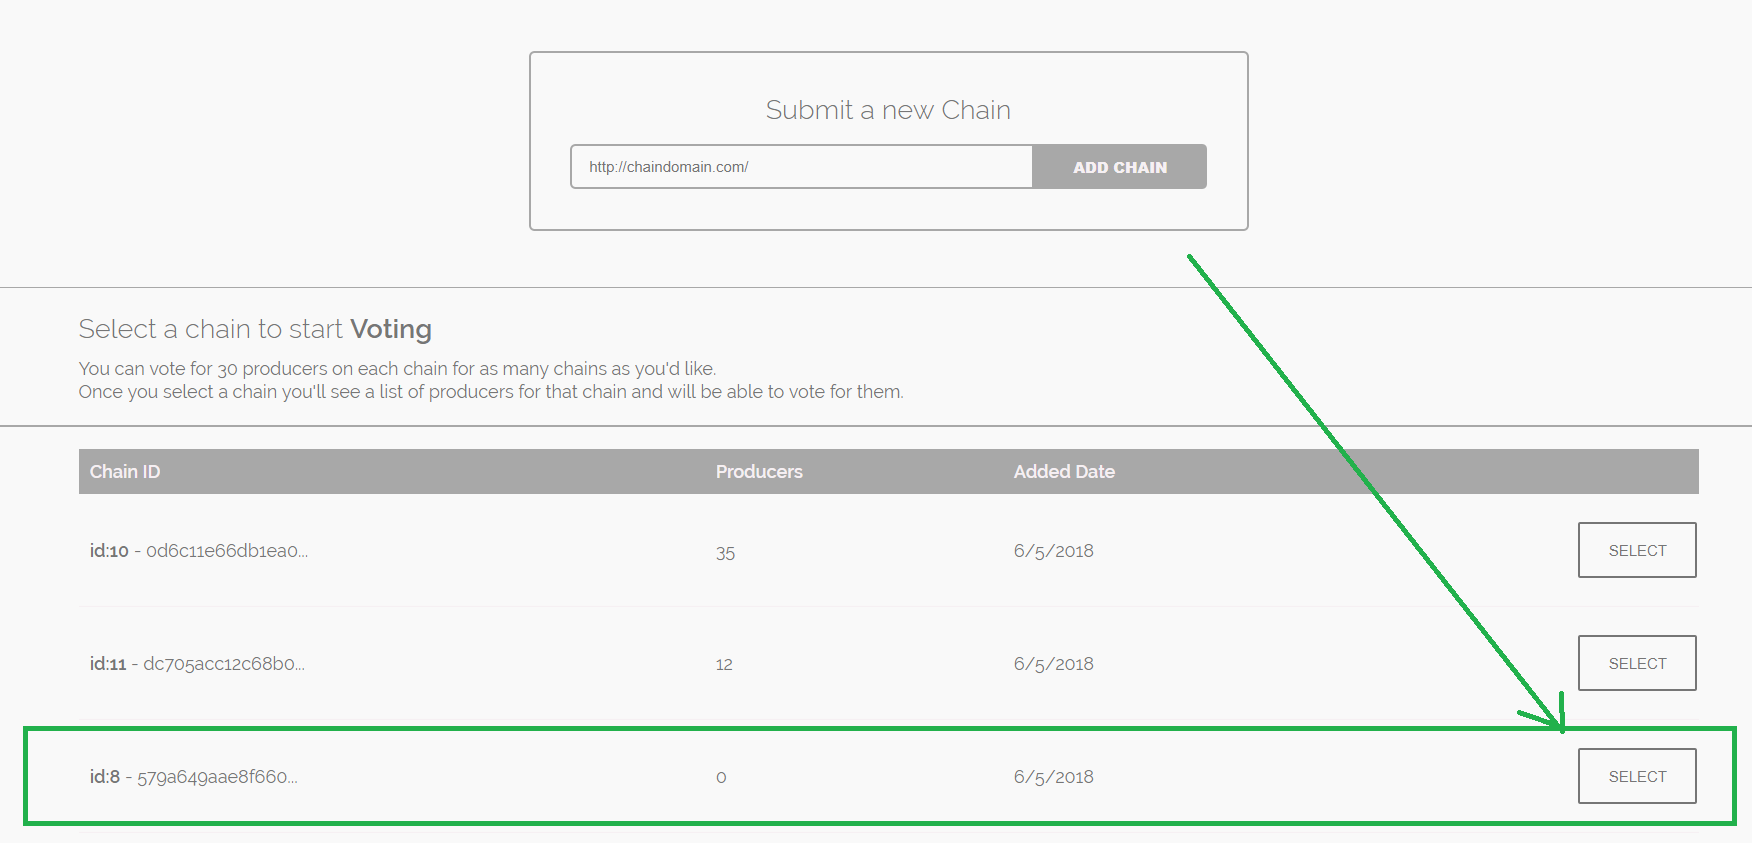Viewport: 1752px width, 843px height.
Task: Focus the chain domain URL input field
Action: [x=802, y=167]
